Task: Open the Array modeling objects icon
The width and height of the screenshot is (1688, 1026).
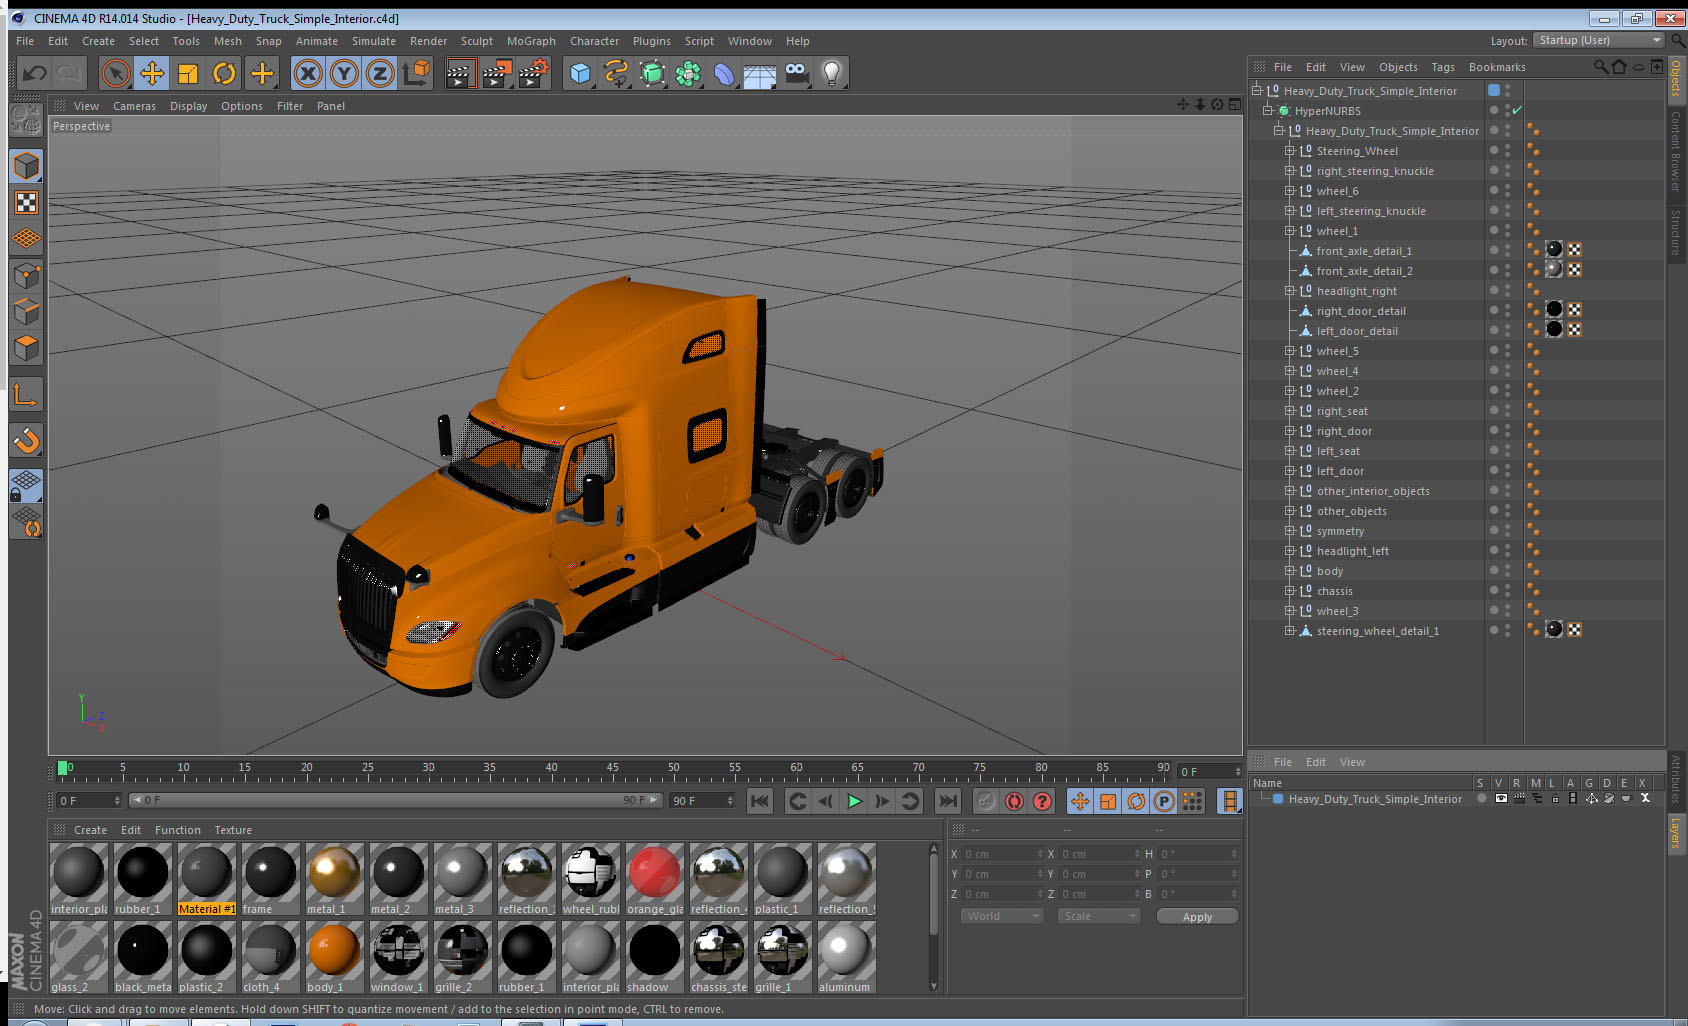Action: (x=689, y=73)
